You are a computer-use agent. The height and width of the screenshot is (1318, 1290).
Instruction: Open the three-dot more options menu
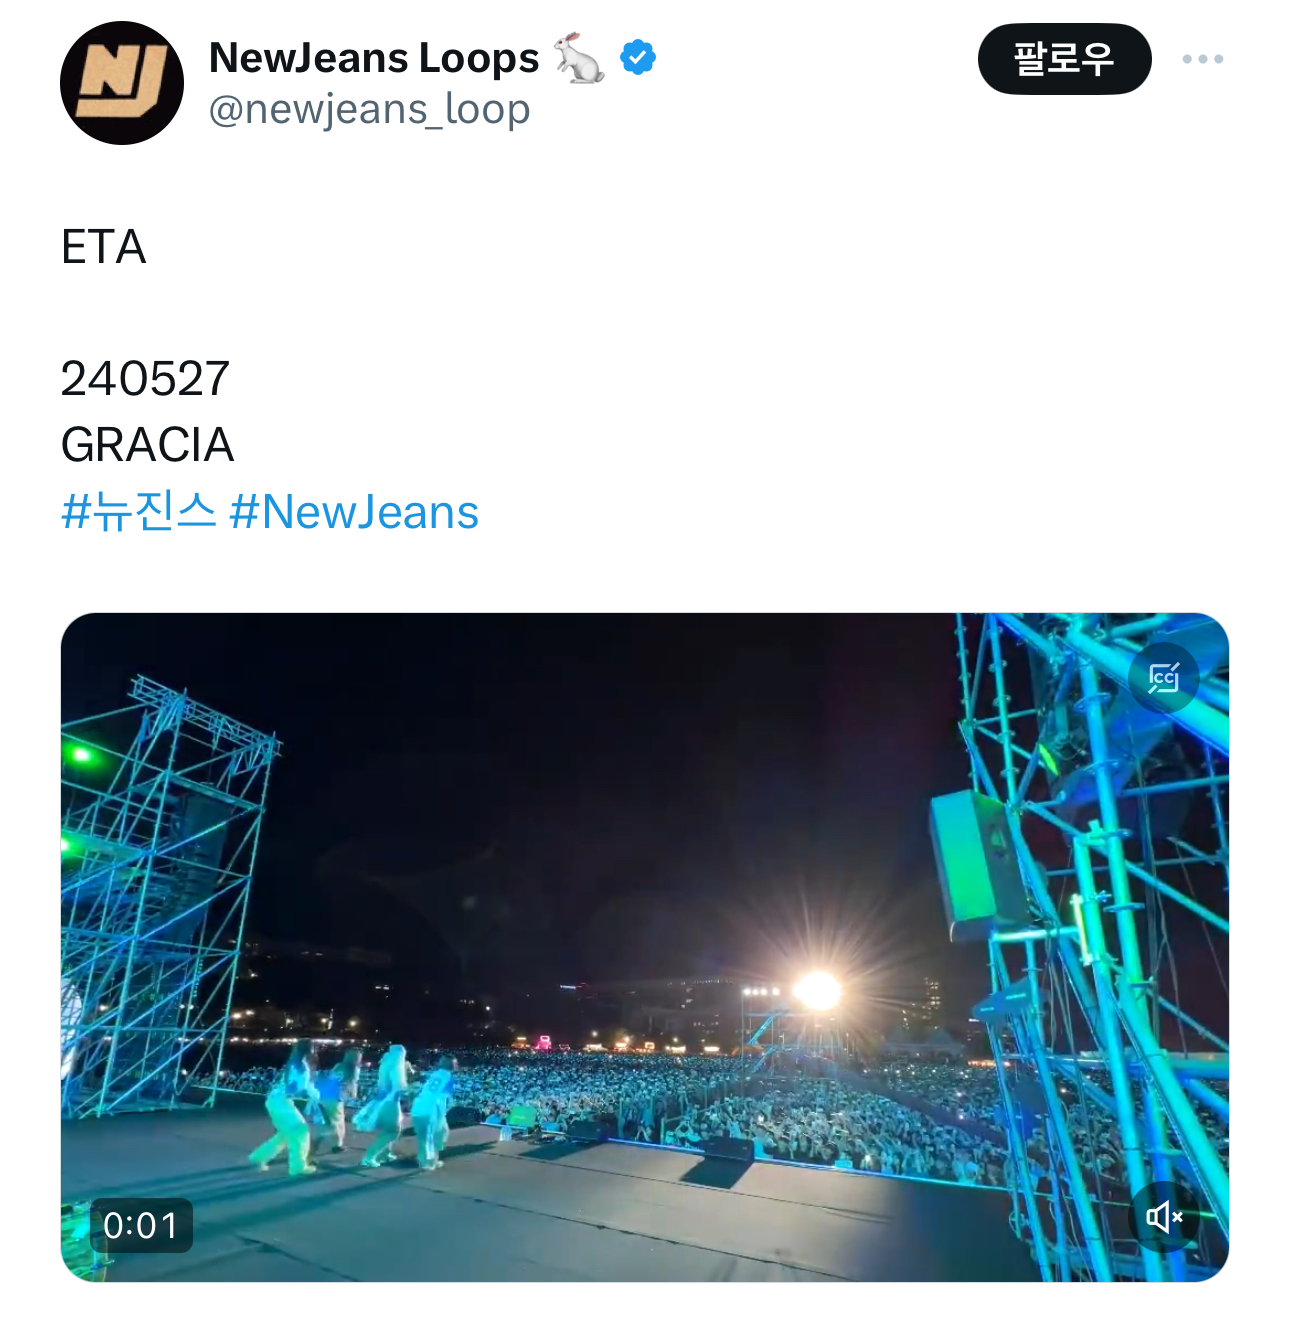1202,59
